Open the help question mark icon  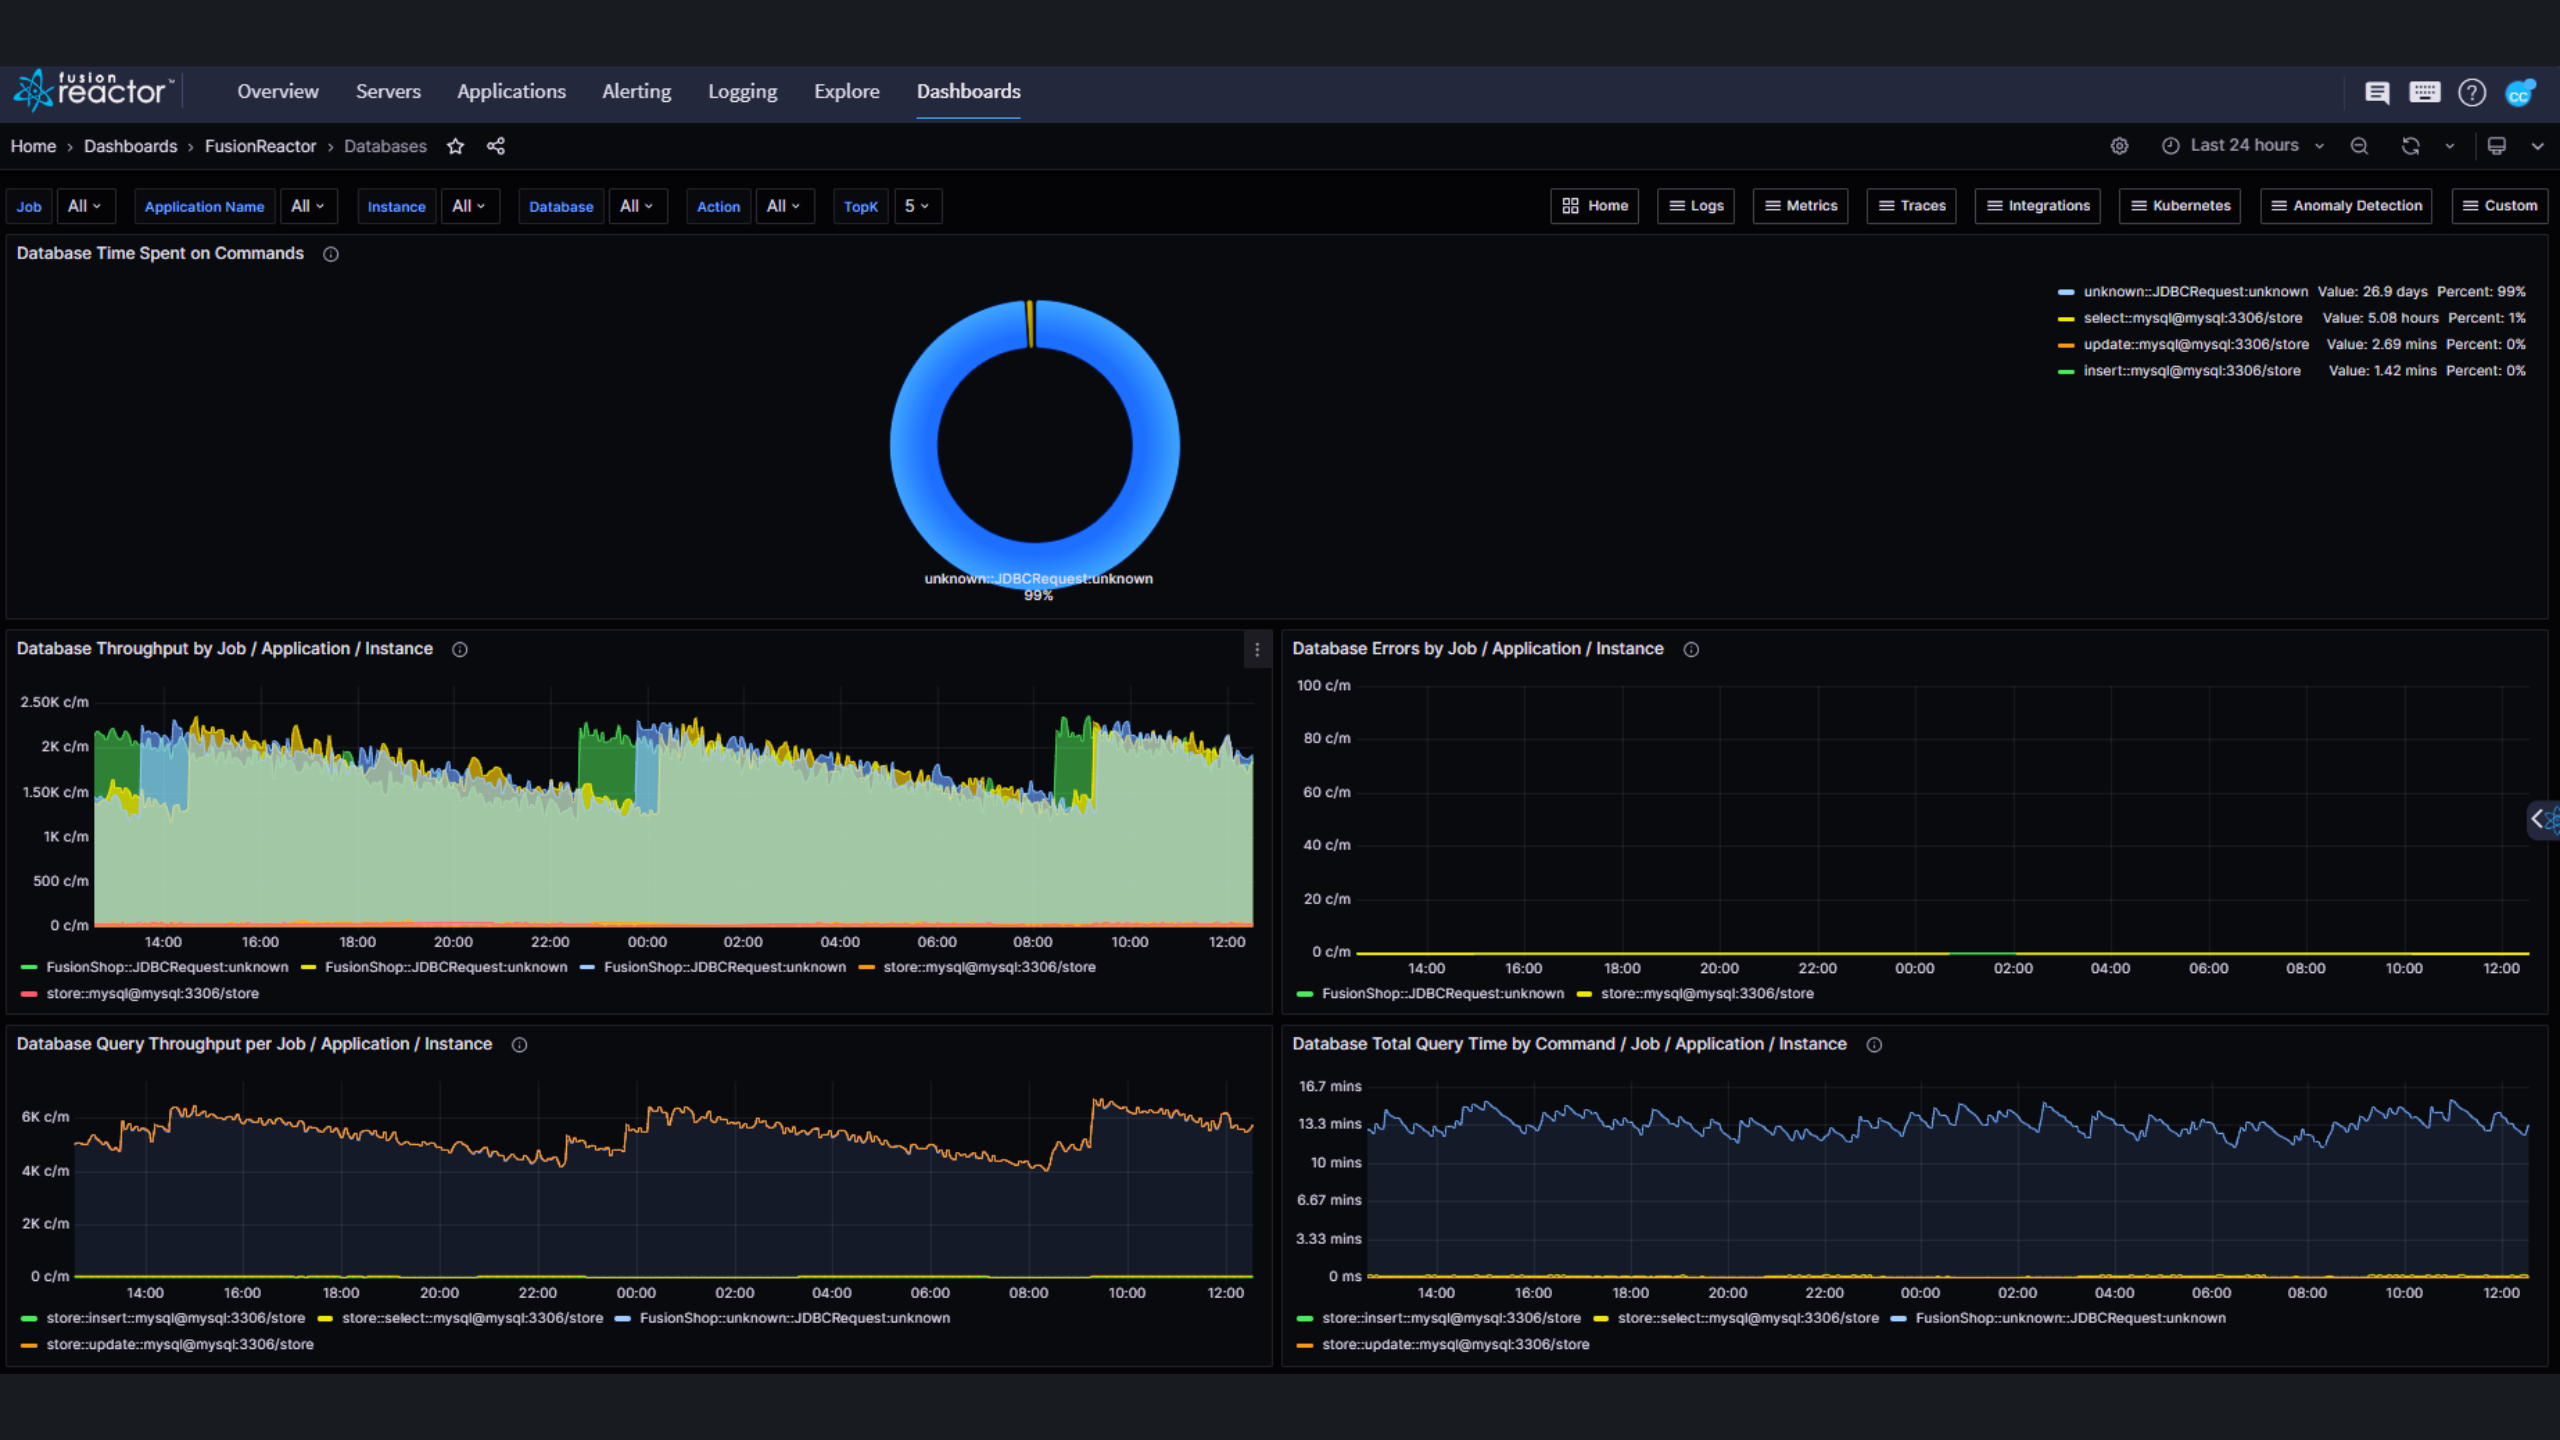tap(2472, 92)
